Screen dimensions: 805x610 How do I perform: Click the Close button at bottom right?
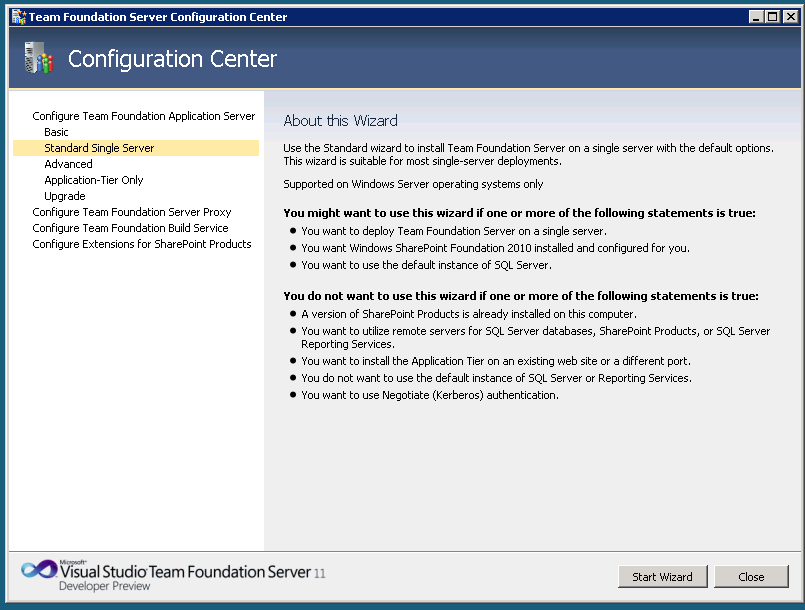tap(751, 577)
